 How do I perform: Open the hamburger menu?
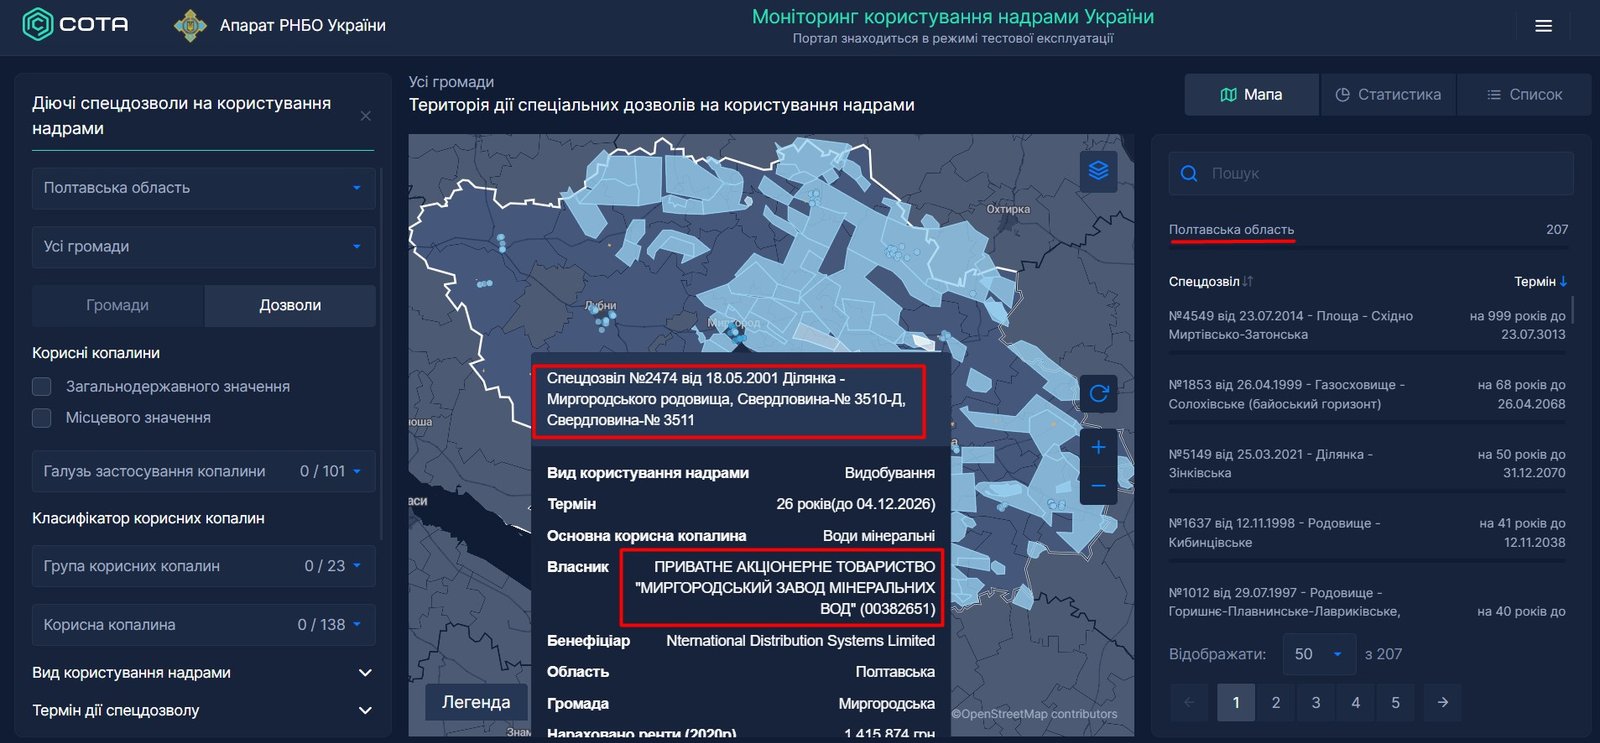[x=1544, y=26]
